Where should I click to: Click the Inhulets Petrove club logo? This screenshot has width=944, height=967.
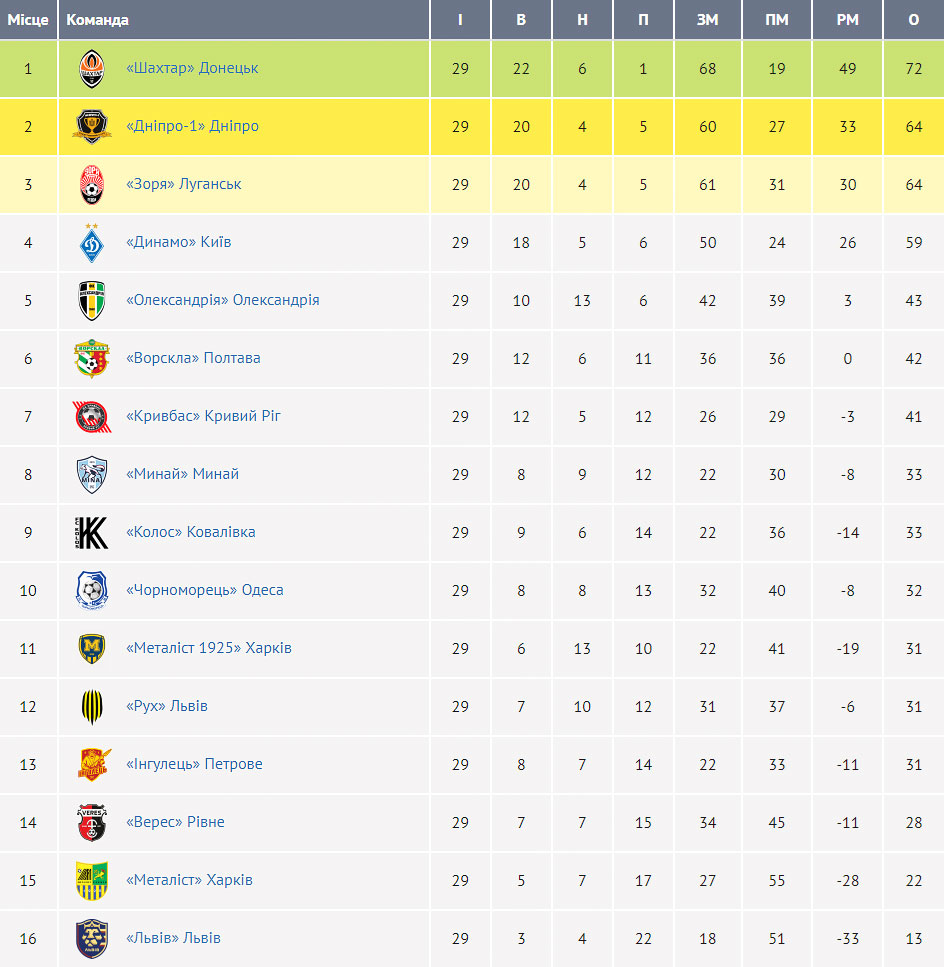tap(94, 764)
